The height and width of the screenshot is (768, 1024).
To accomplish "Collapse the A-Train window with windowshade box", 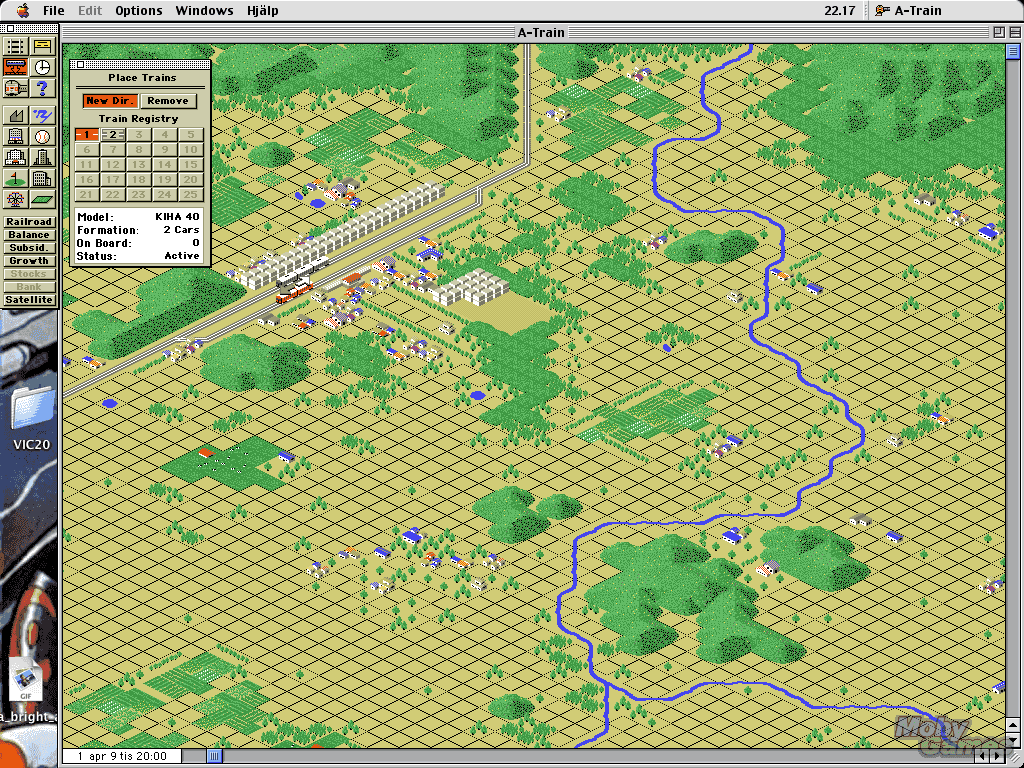I will (1014, 31).
